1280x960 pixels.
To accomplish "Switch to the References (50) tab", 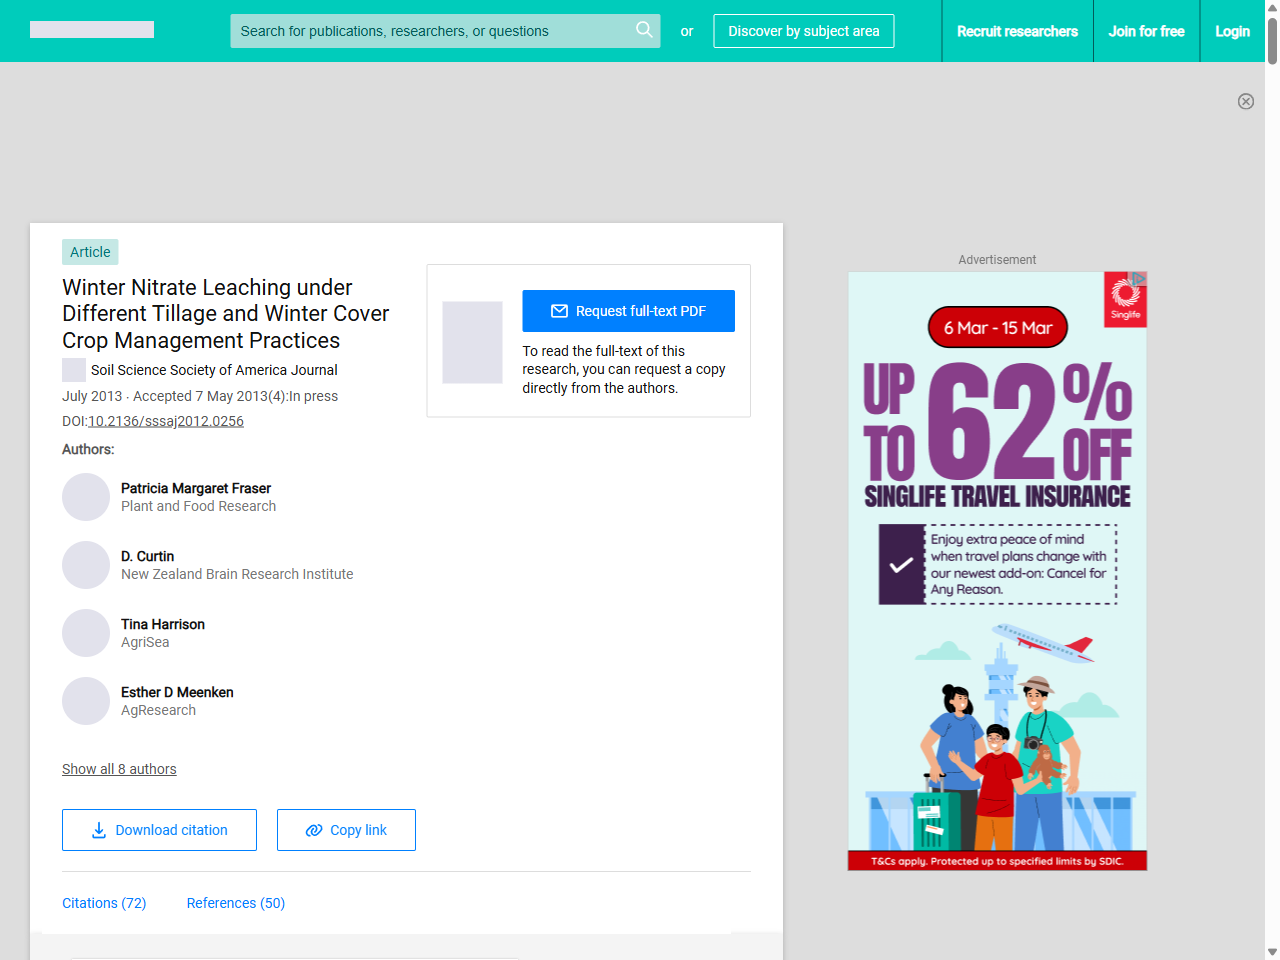I will click(236, 903).
